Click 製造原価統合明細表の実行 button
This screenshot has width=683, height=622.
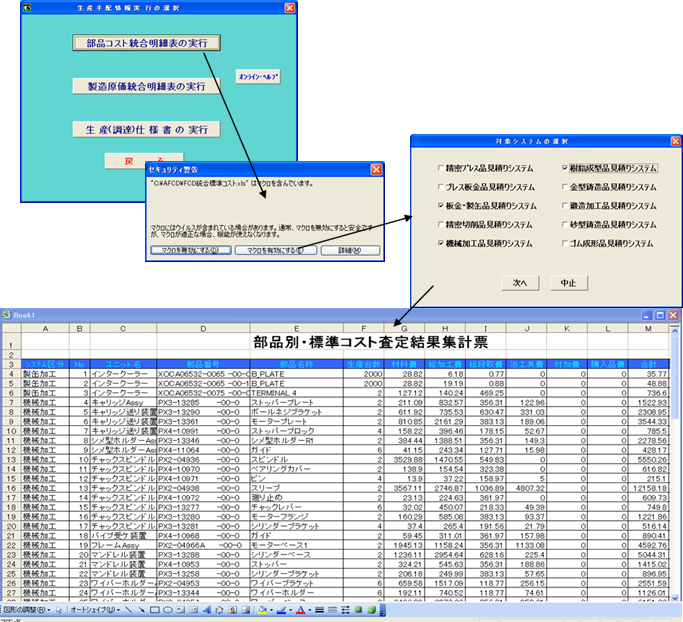pyautogui.click(x=146, y=86)
